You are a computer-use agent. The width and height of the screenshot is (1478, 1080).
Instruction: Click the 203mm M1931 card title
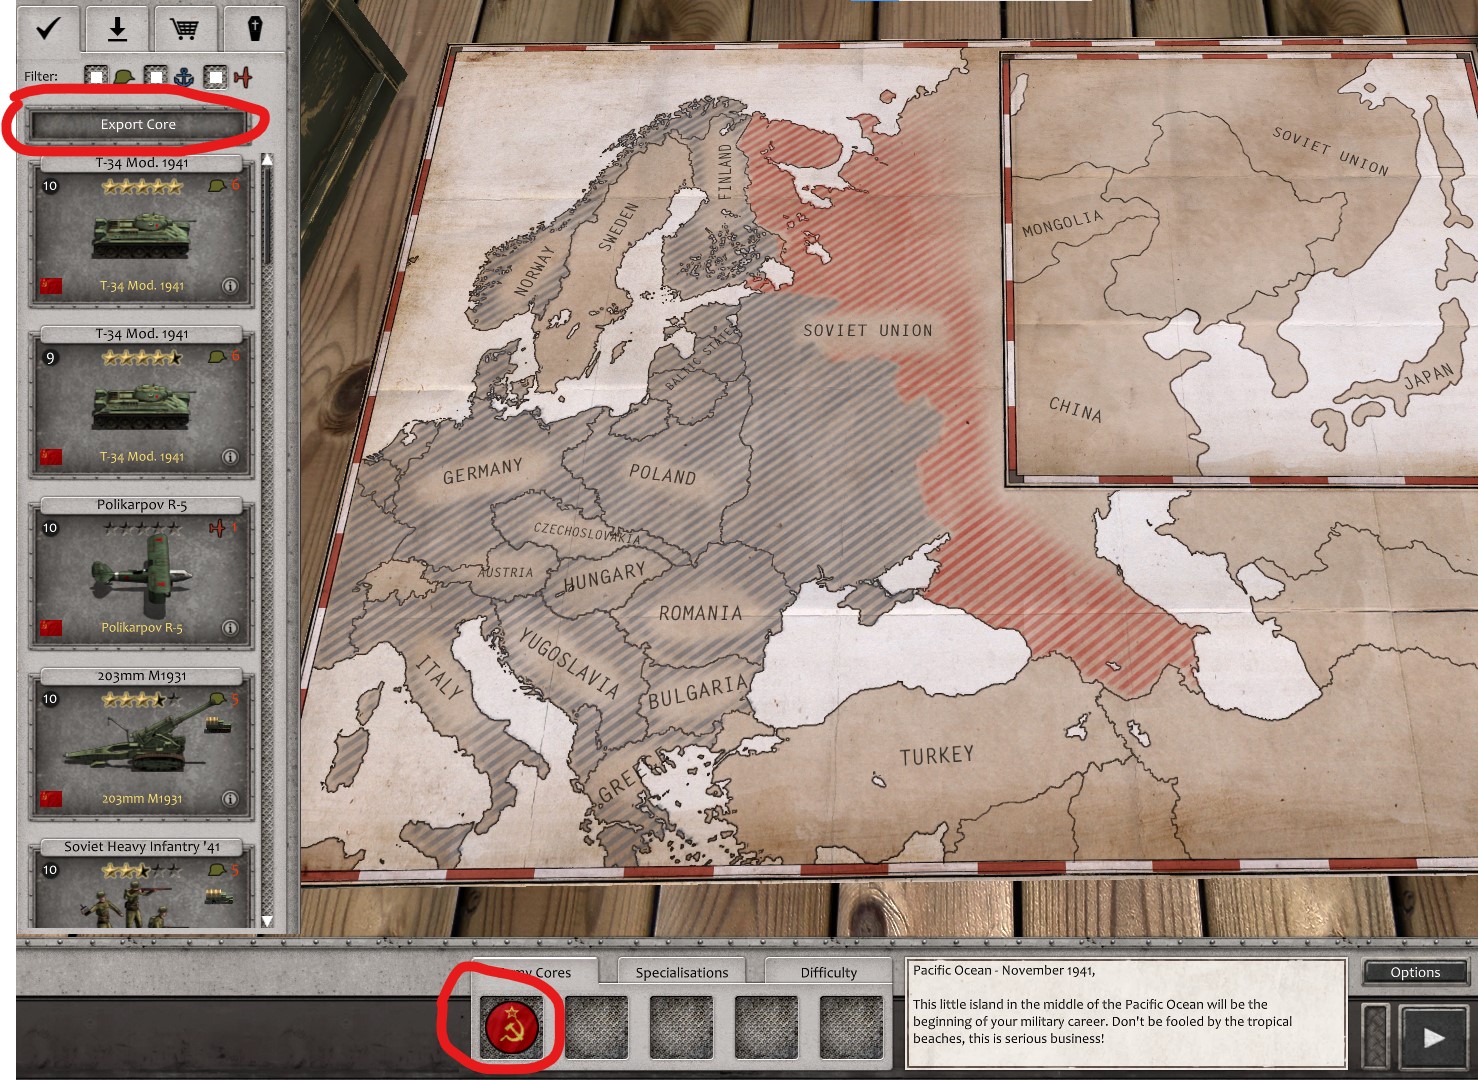click(142, 676)
